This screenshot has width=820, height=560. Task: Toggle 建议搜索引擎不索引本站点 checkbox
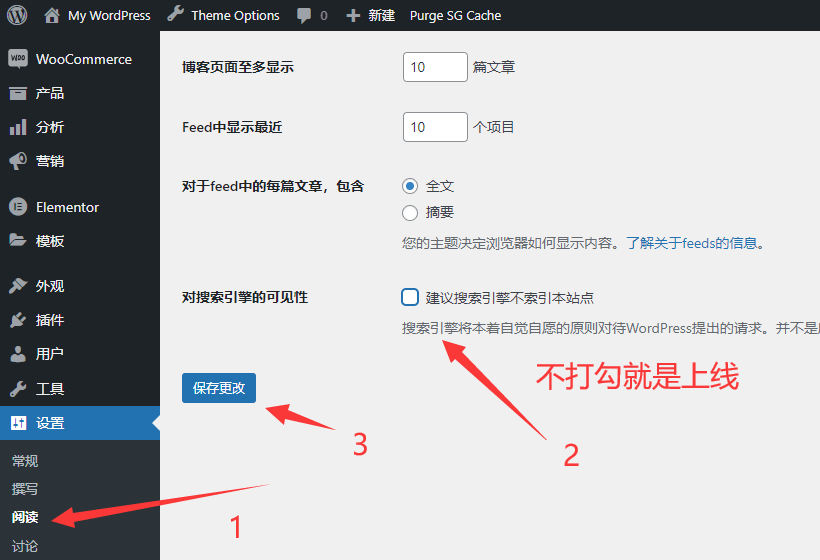click(410, 297)
